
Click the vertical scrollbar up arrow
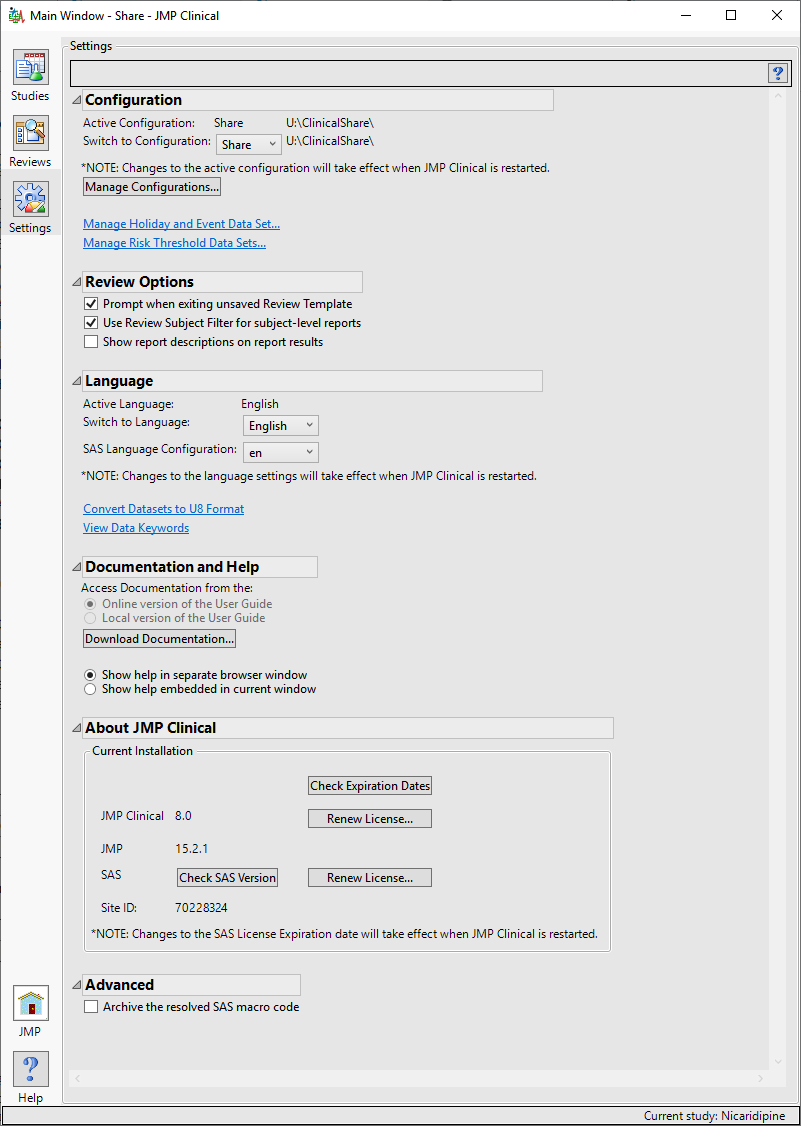777,96
